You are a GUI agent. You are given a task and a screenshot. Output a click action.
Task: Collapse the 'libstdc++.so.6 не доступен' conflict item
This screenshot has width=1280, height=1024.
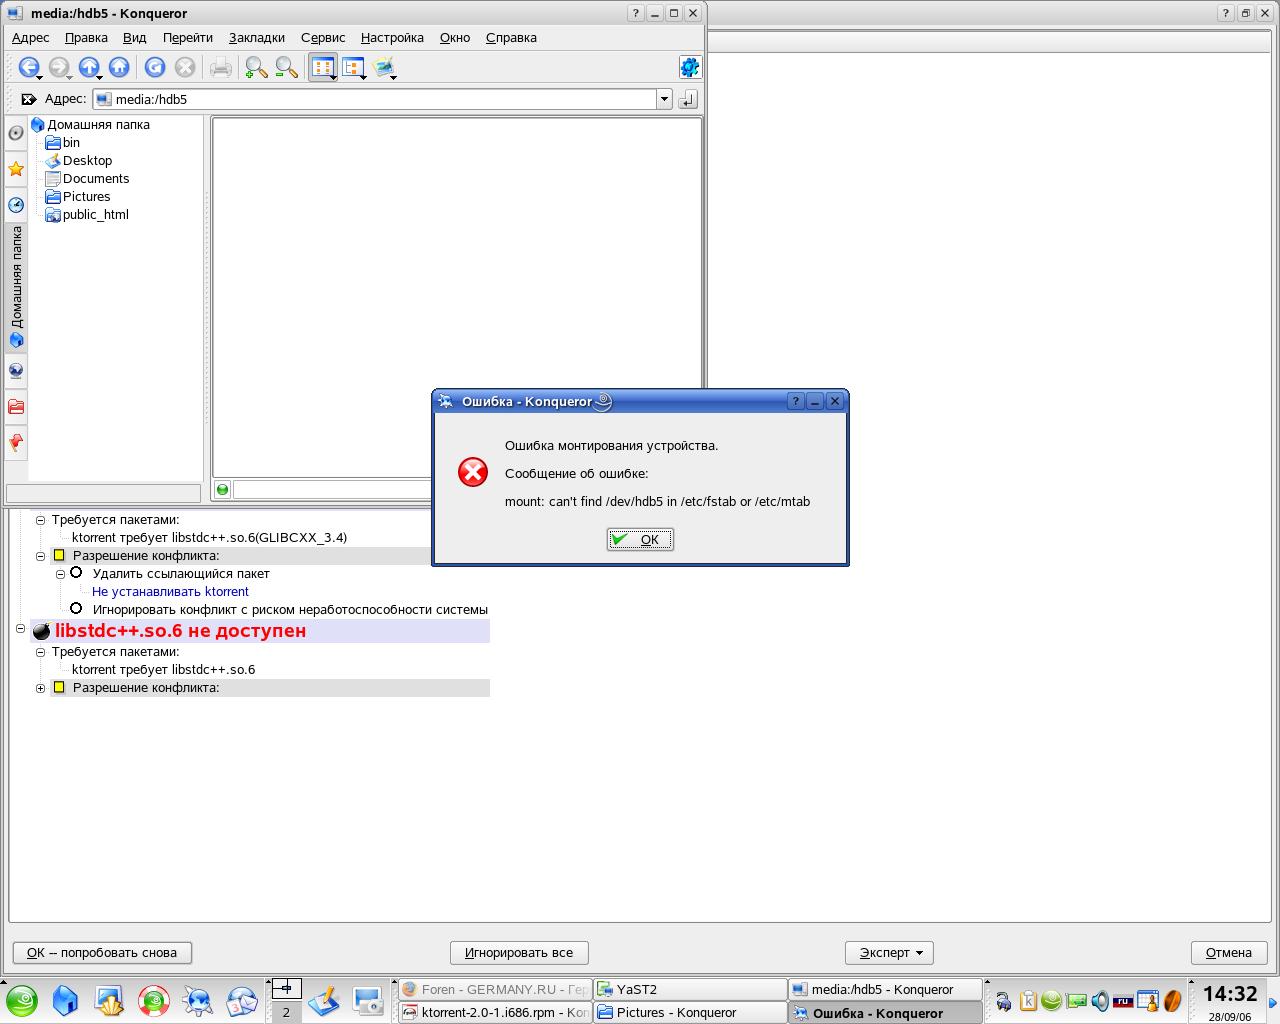(21, 629)
